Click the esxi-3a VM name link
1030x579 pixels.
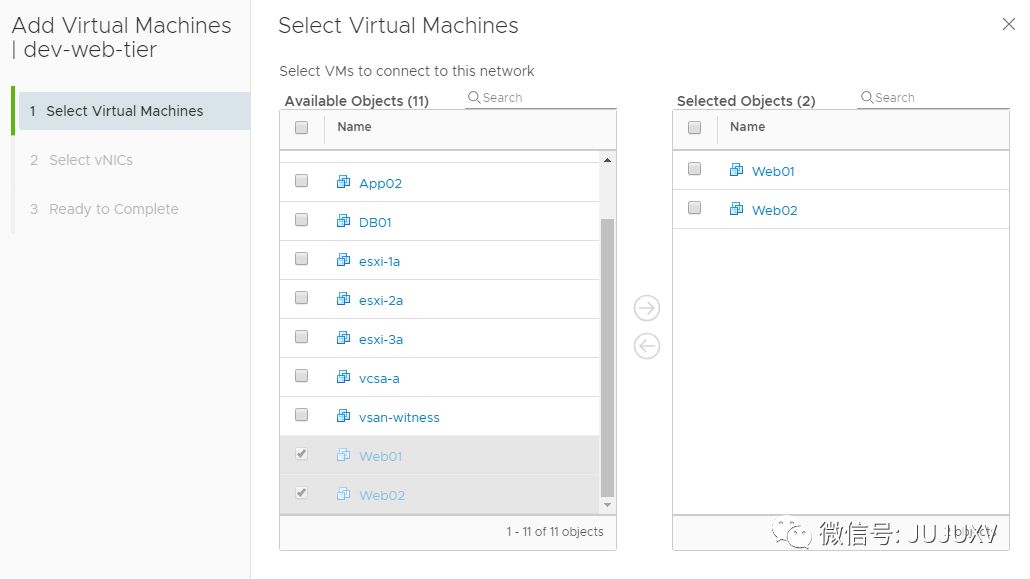tap(381, 339)
